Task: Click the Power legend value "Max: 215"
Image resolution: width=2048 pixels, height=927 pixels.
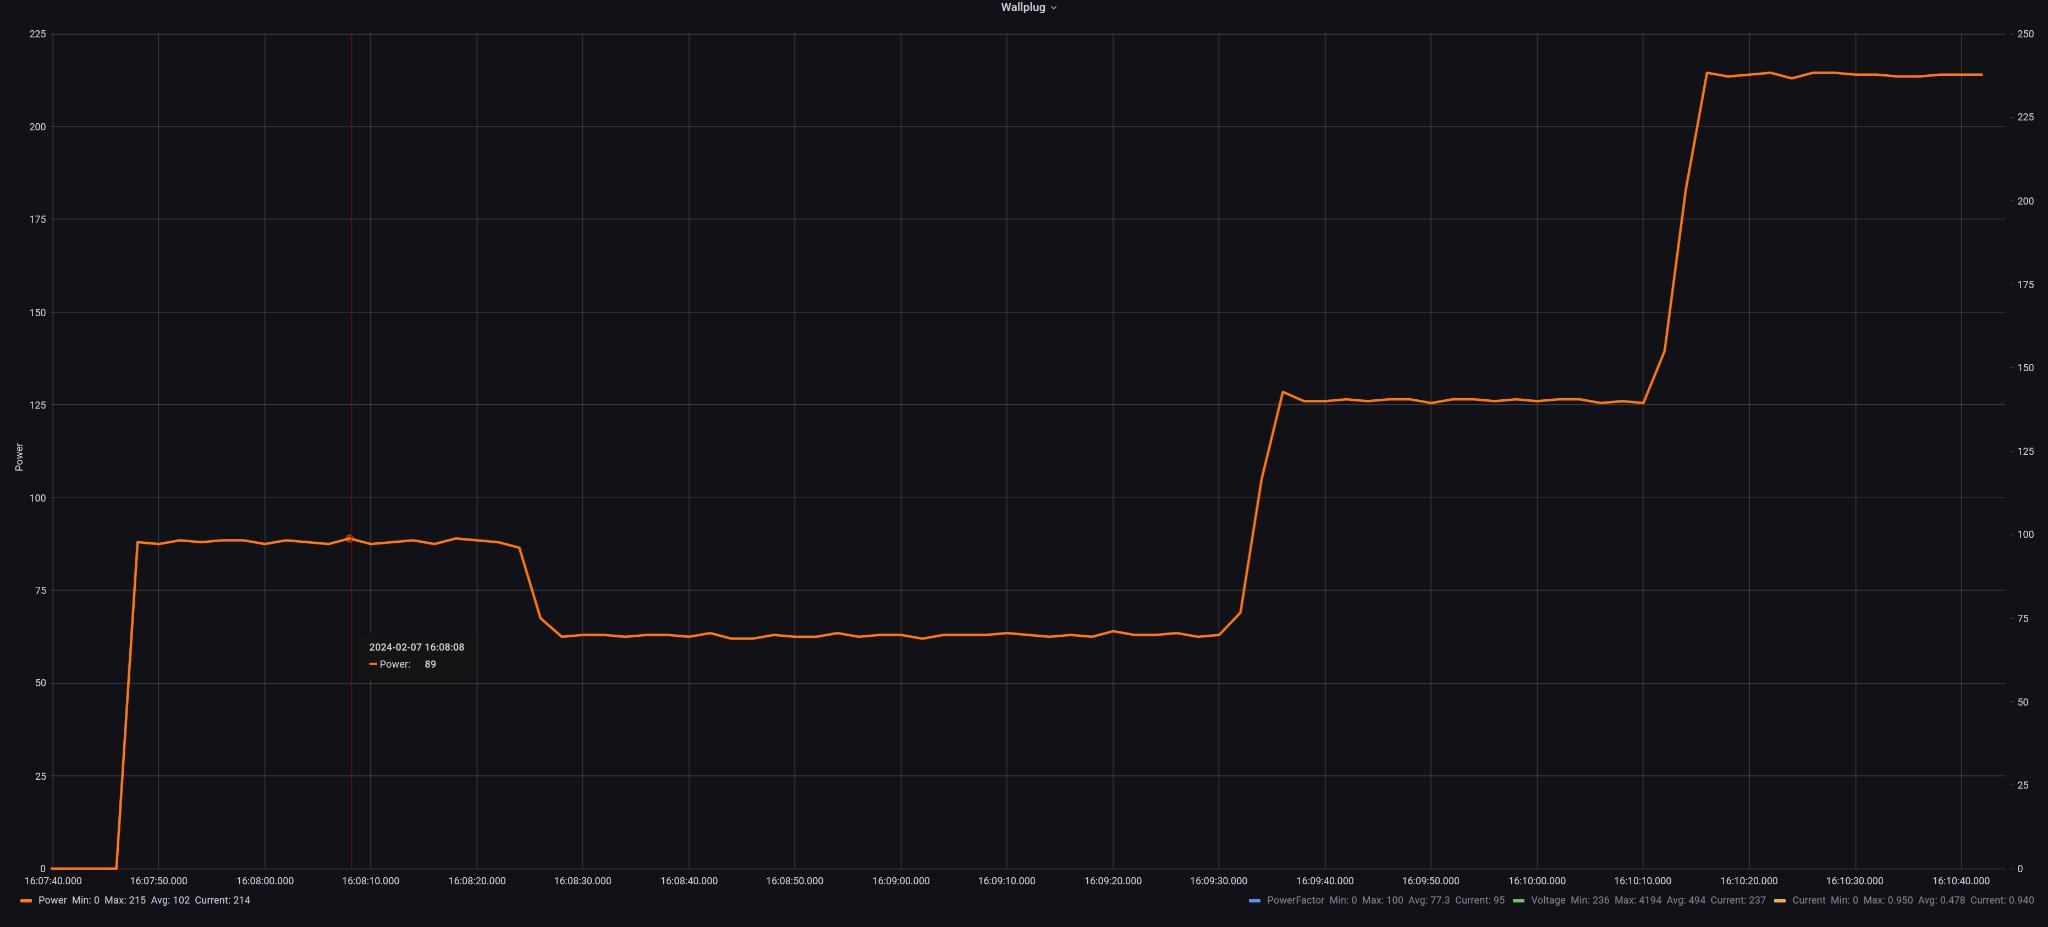Action: click(x=126, y=900)
